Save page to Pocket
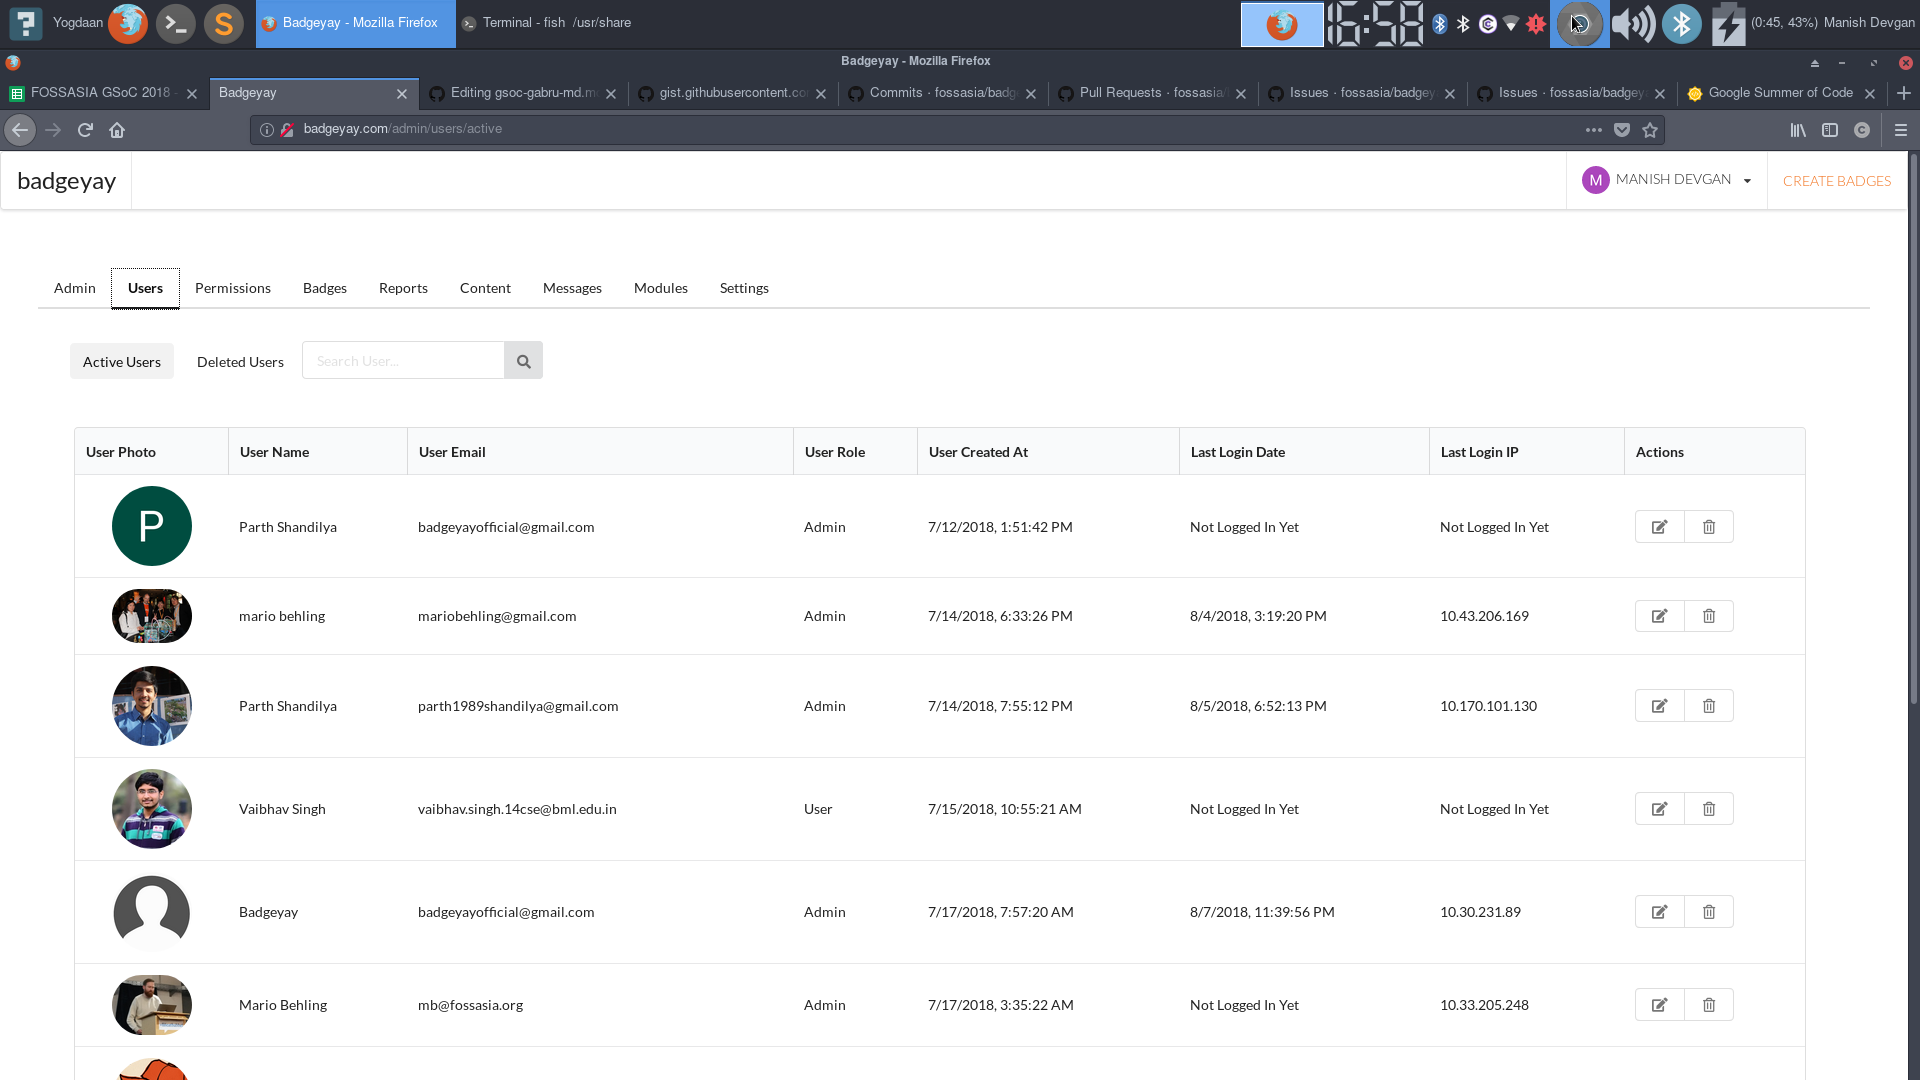 coord(1622,130)
